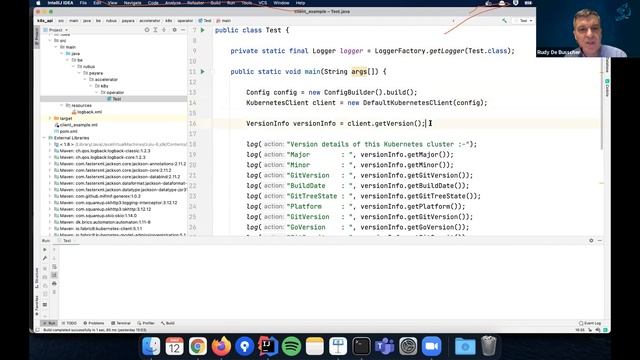Open Finder from the dock

[151, 346]
